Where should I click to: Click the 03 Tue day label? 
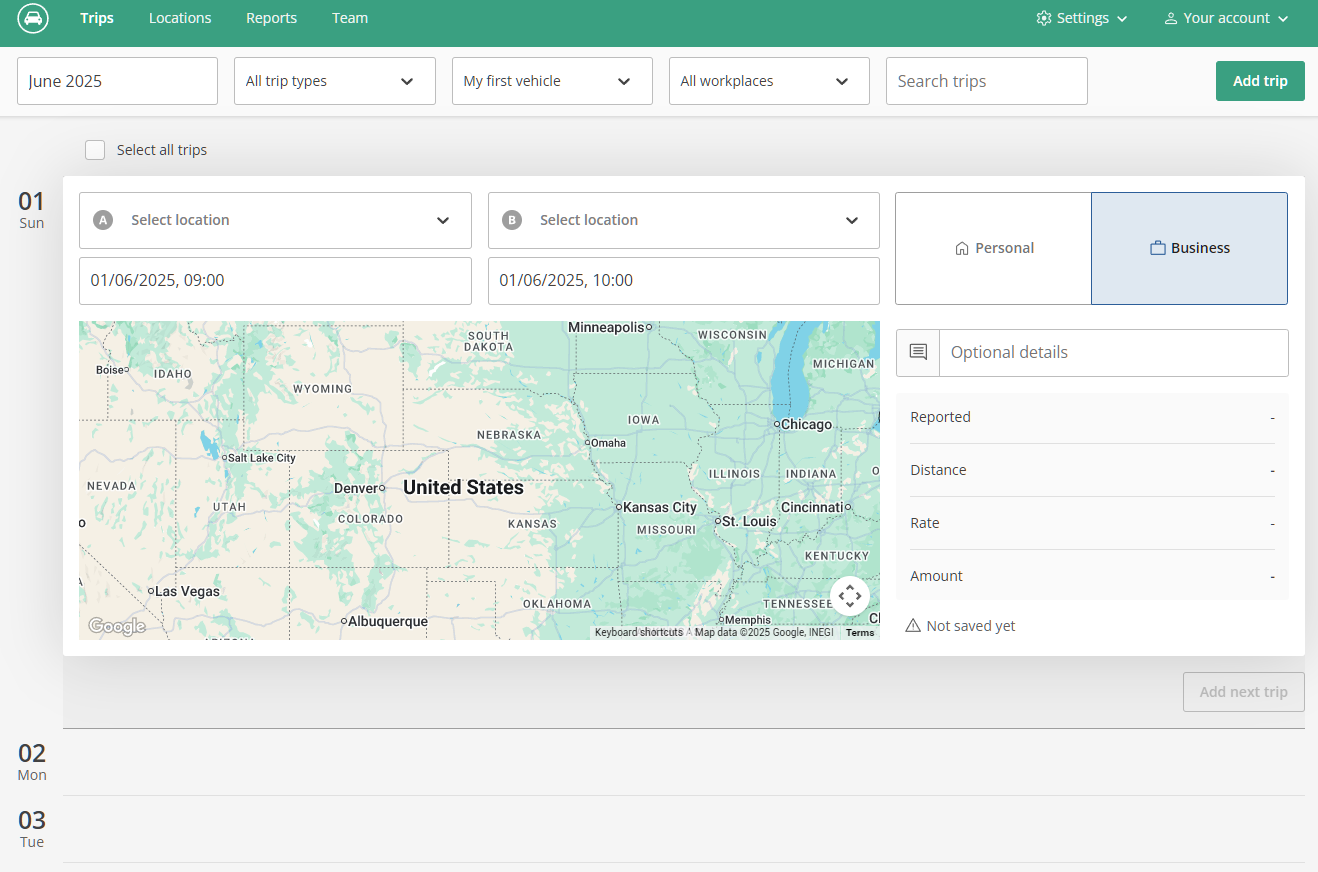[x=32, y=829]
